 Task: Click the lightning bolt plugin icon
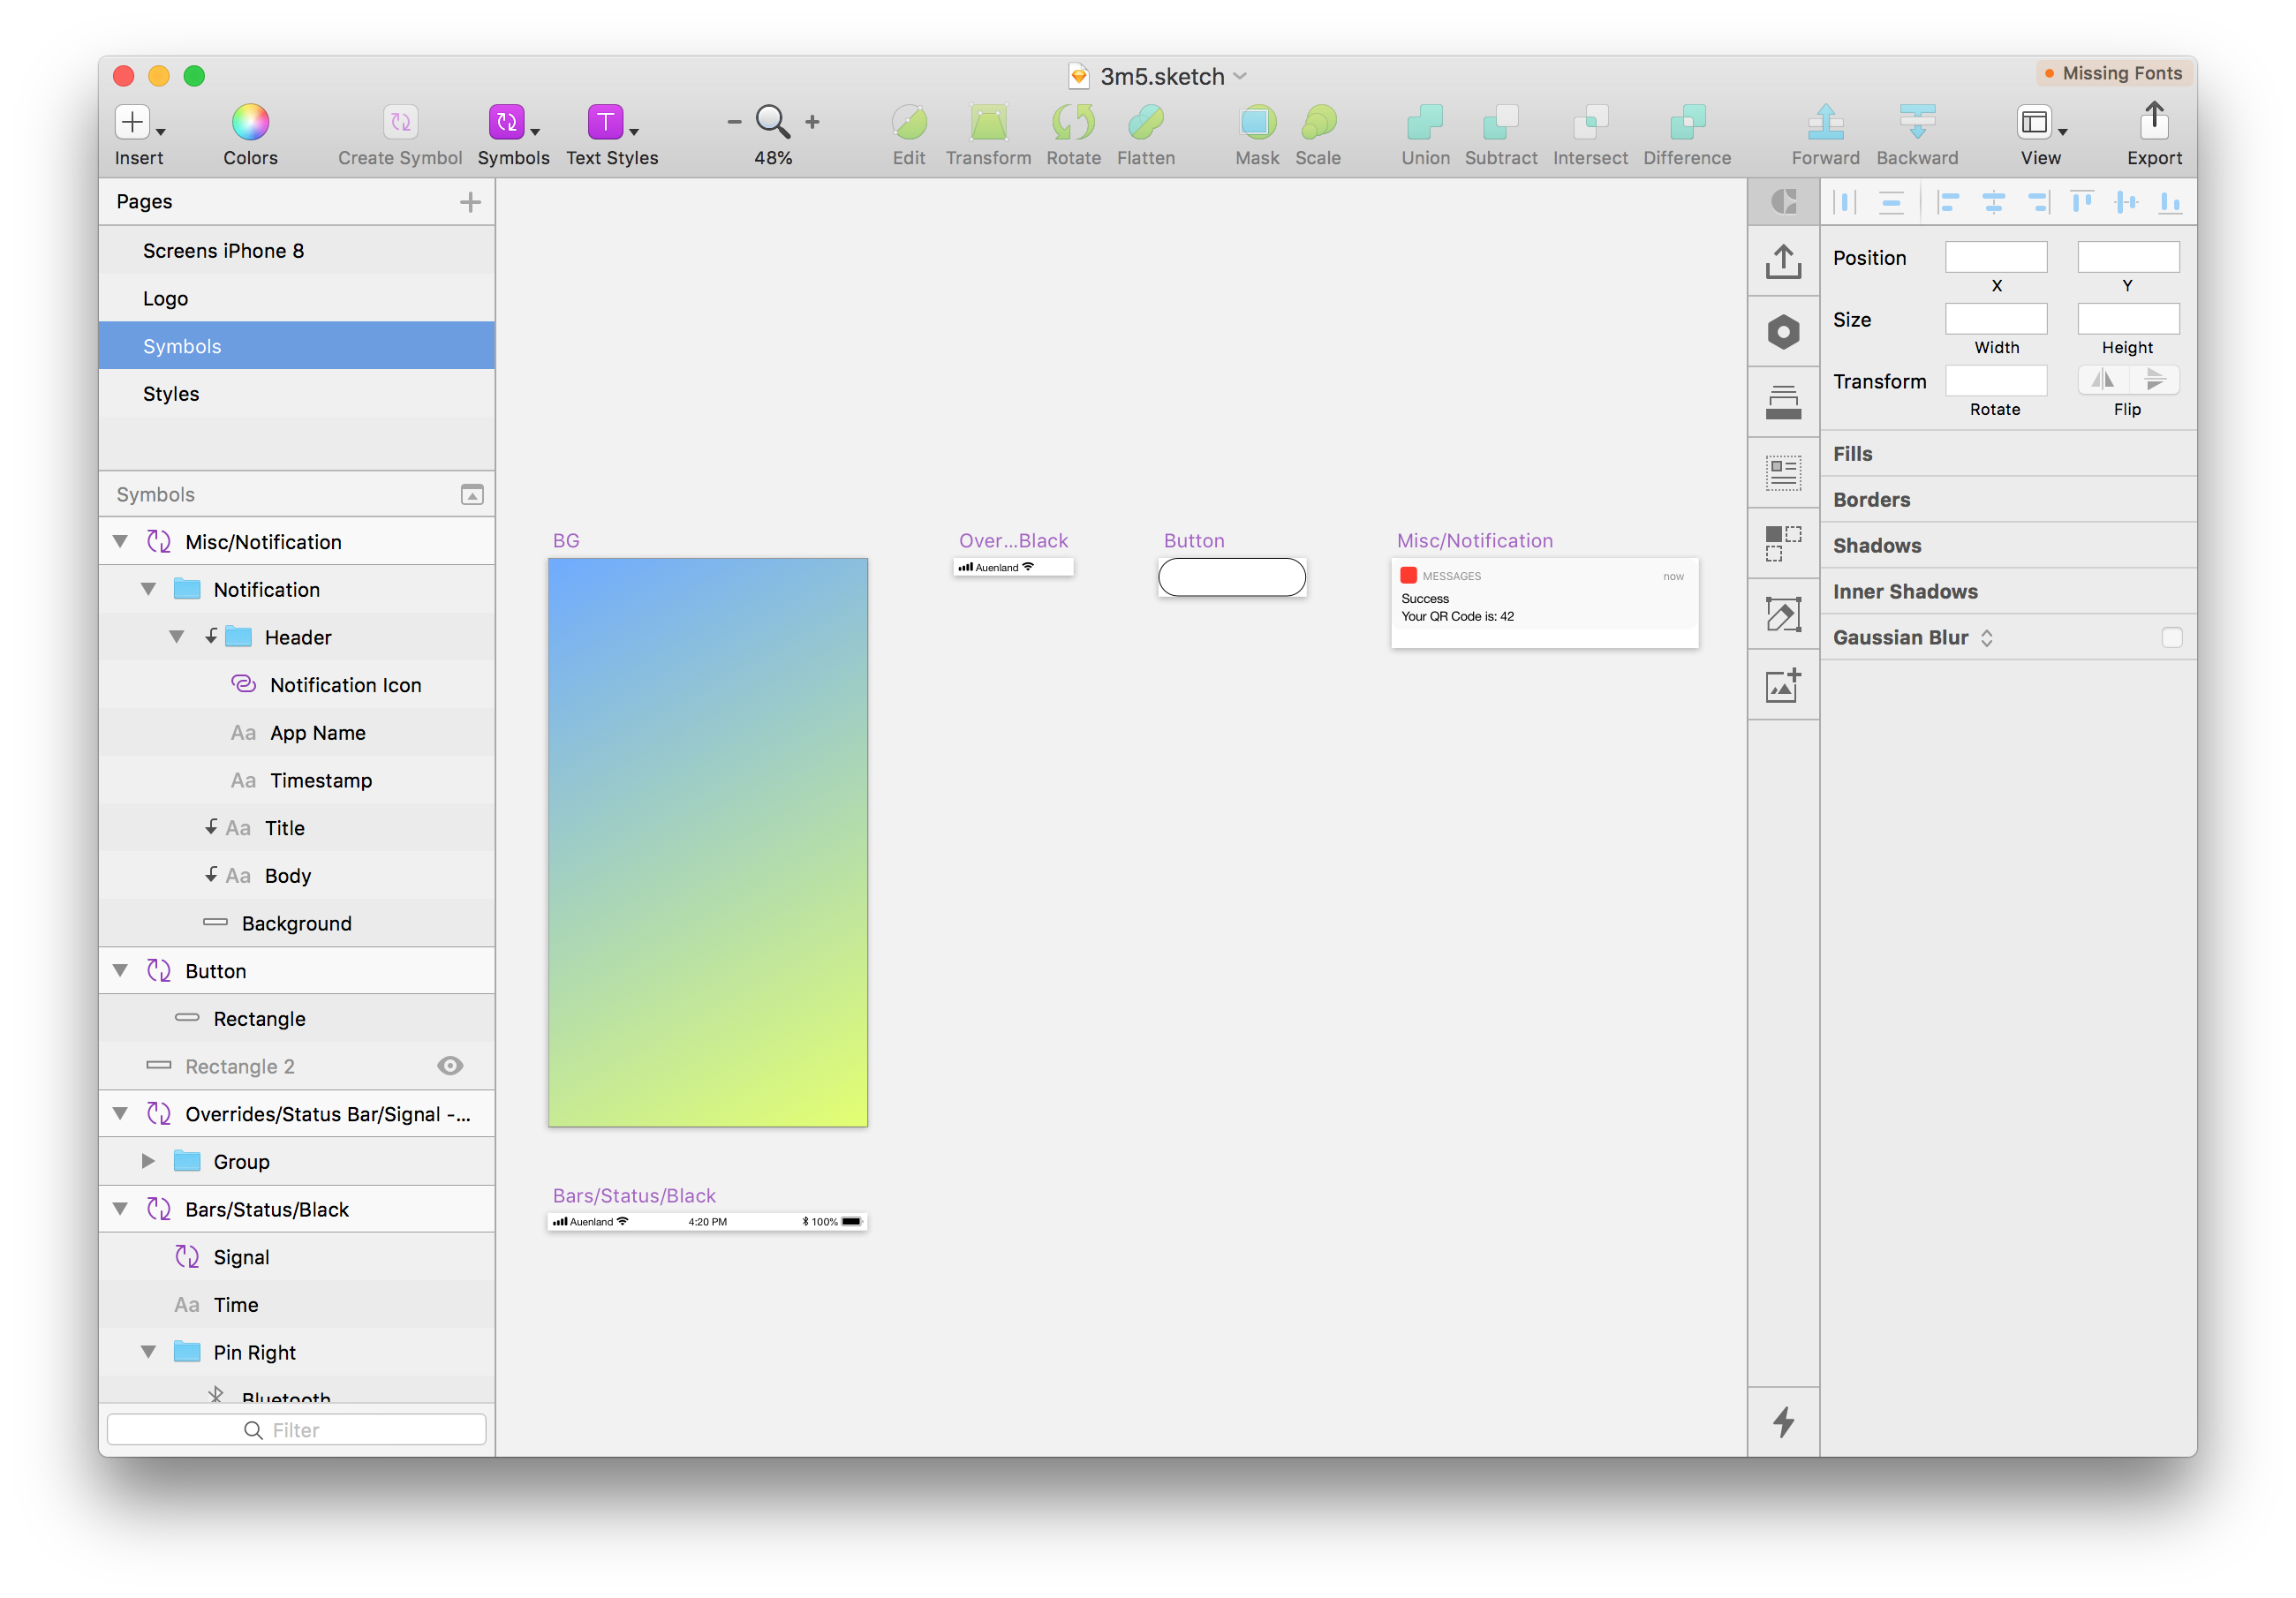(1783, 1421)
